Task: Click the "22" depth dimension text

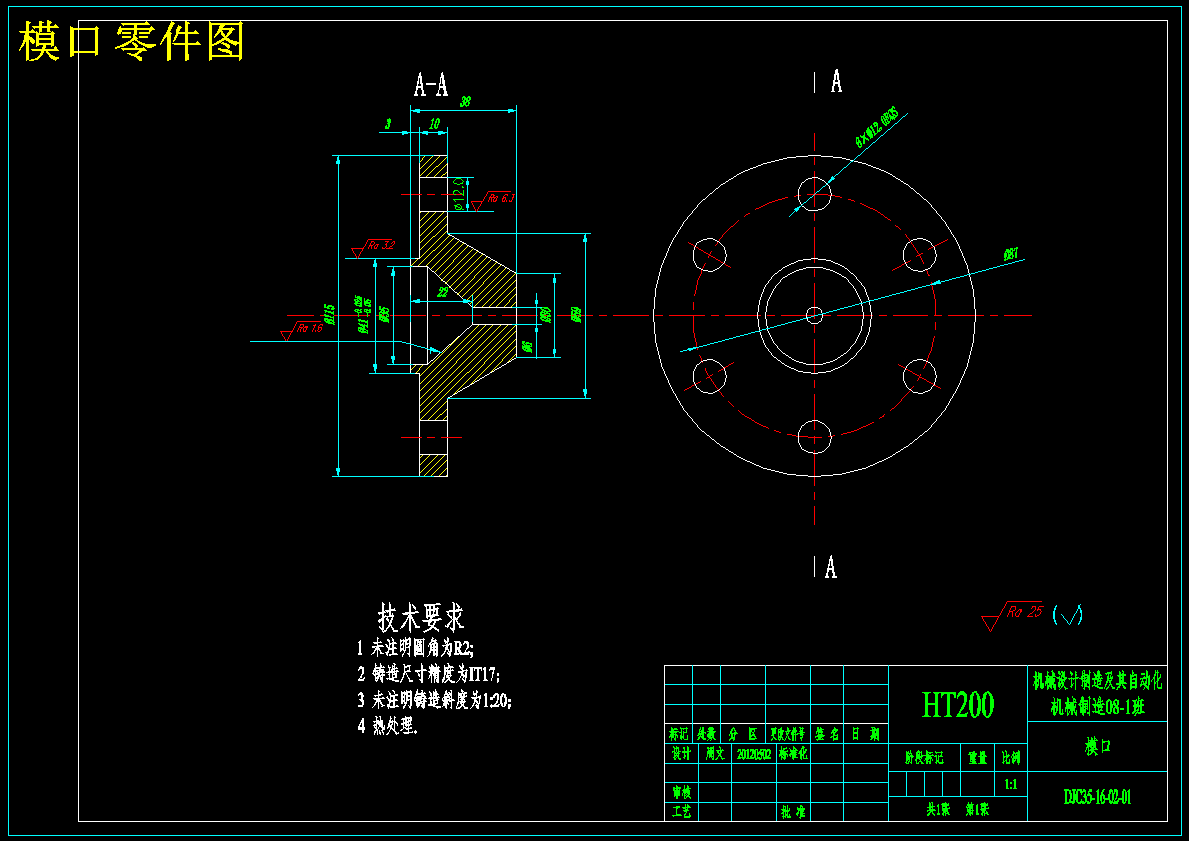Action: [x=443, y=291]
